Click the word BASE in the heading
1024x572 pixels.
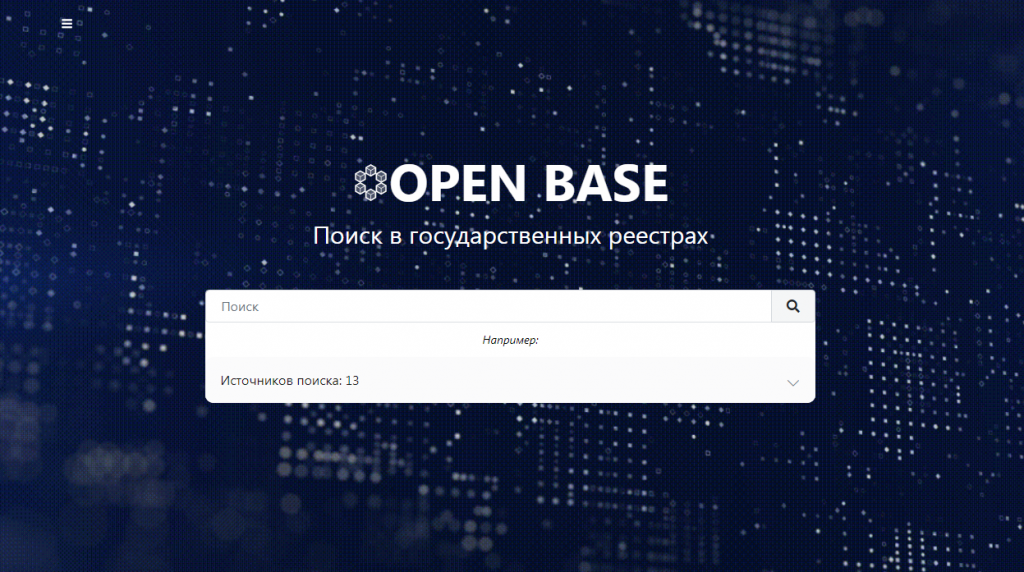point(606,184)
